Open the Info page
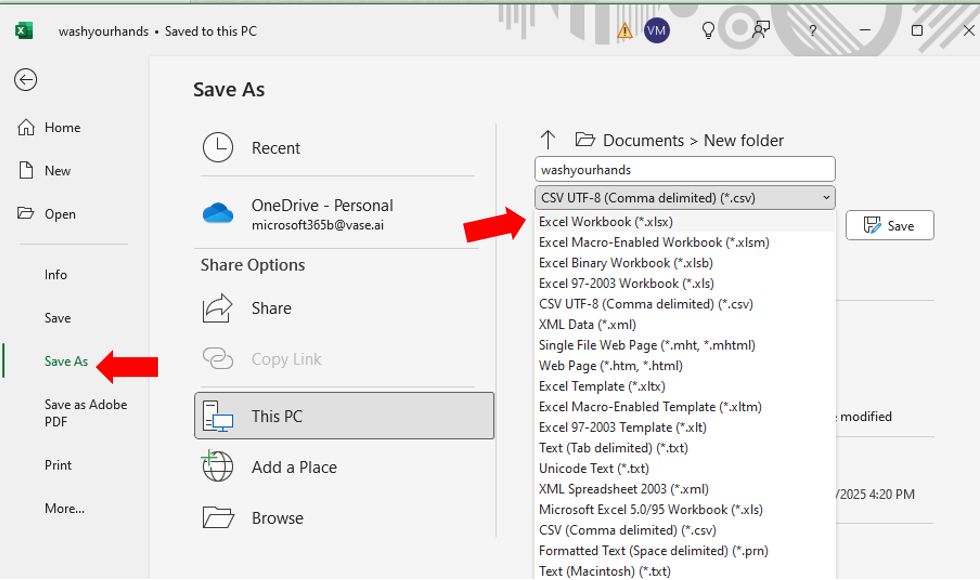The width and height of the screenshot is (980, 580). [x=56, y=274]
